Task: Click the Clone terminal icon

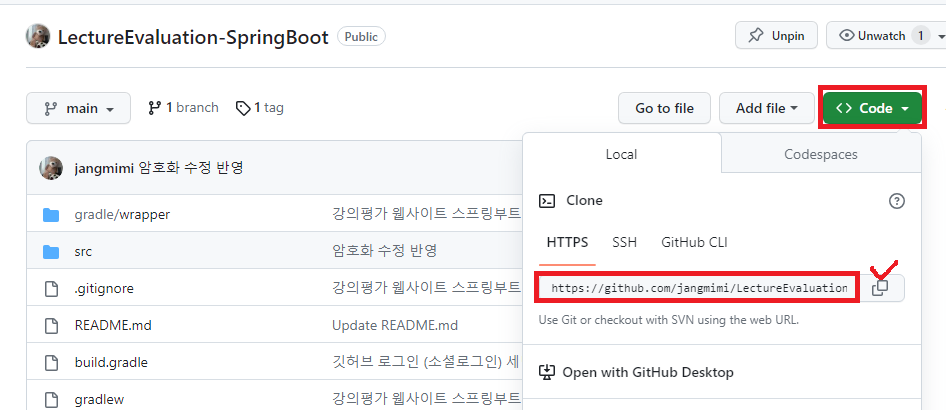Action: 547,201
